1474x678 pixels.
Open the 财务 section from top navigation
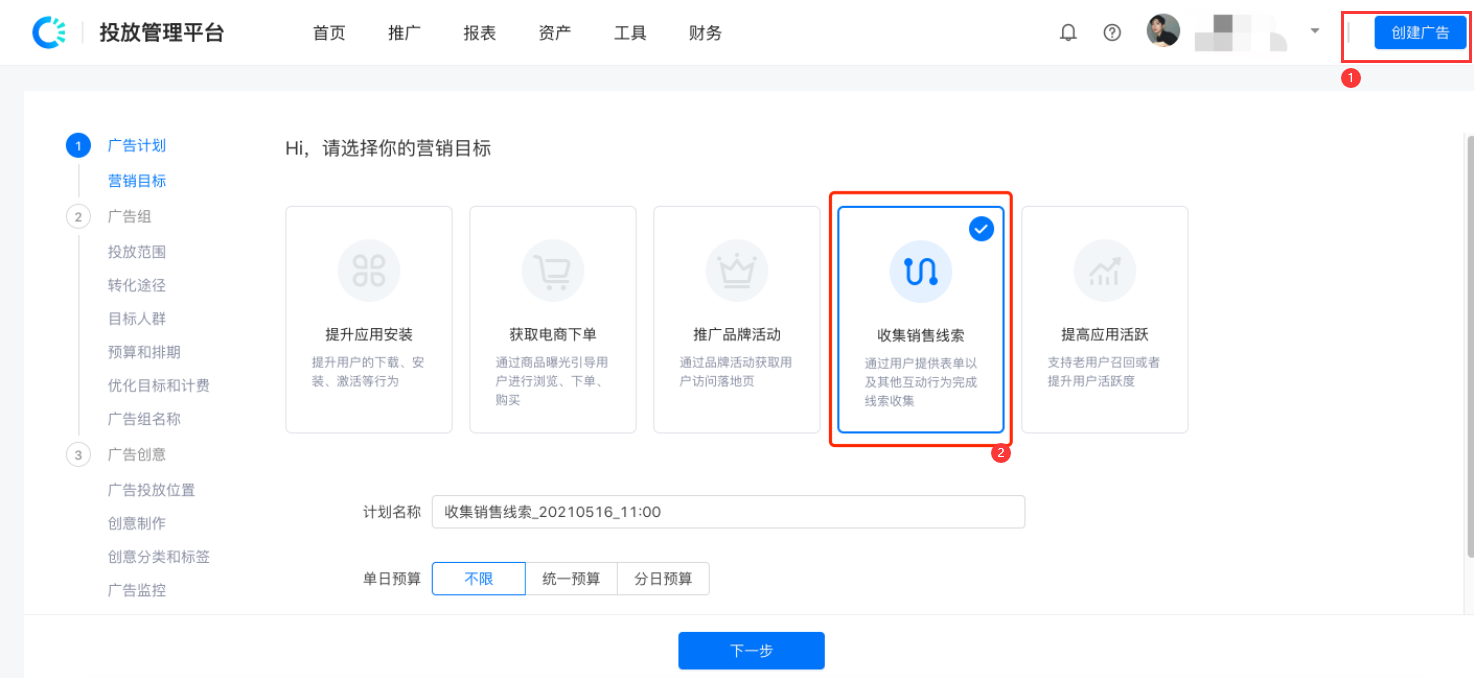click(704, 32)
